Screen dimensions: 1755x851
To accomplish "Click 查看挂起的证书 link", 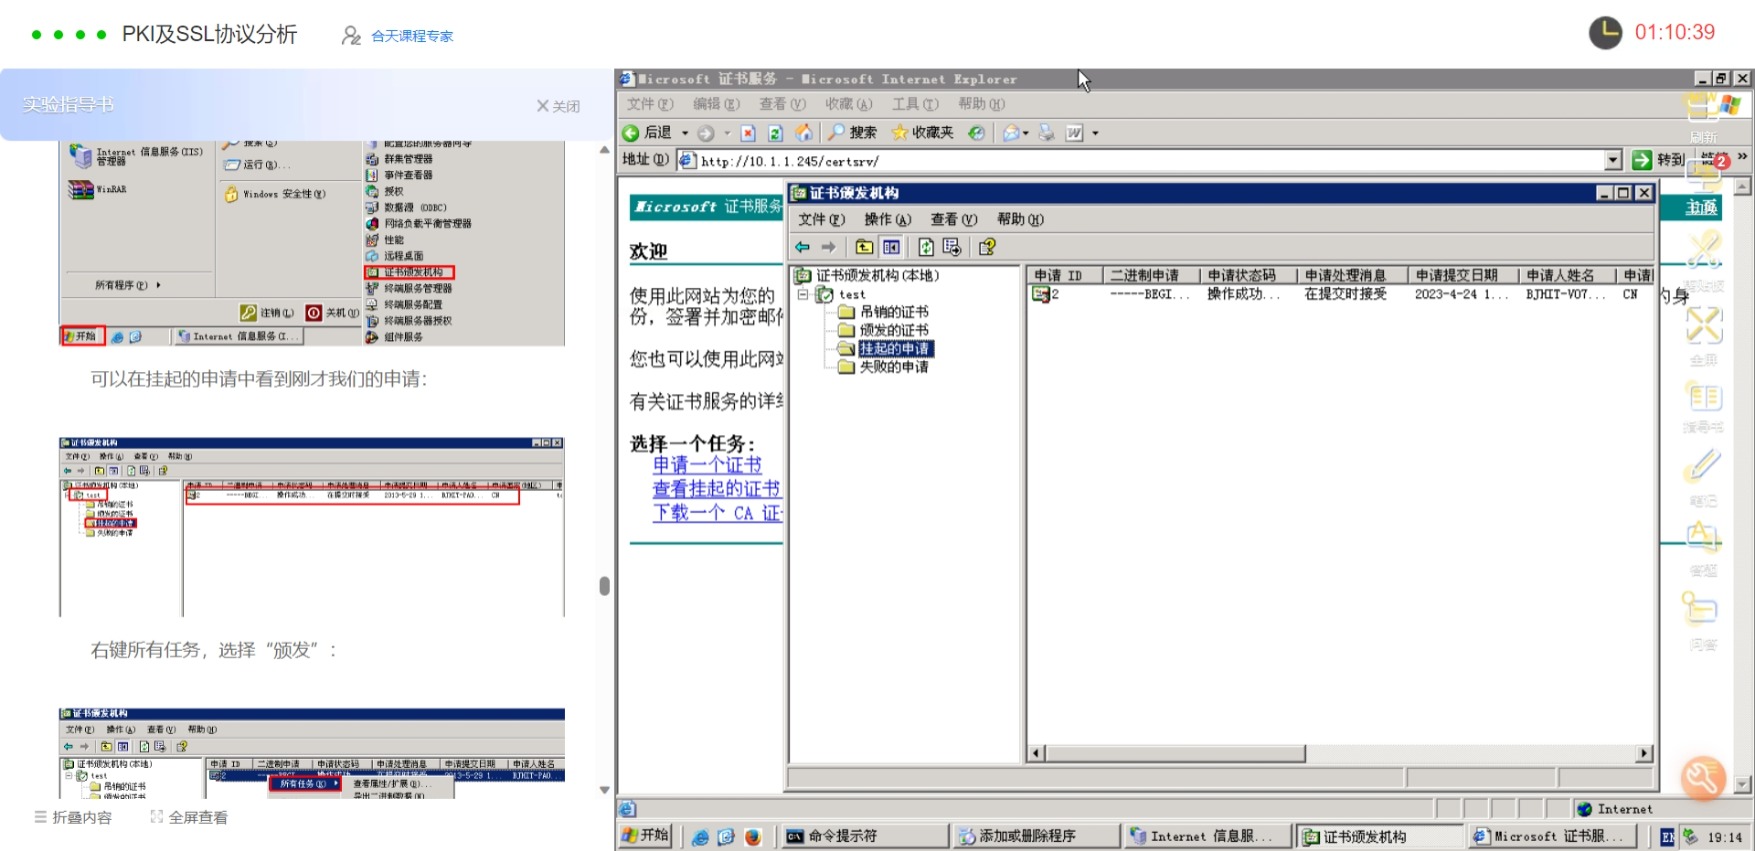I will [x=716, y=489].
